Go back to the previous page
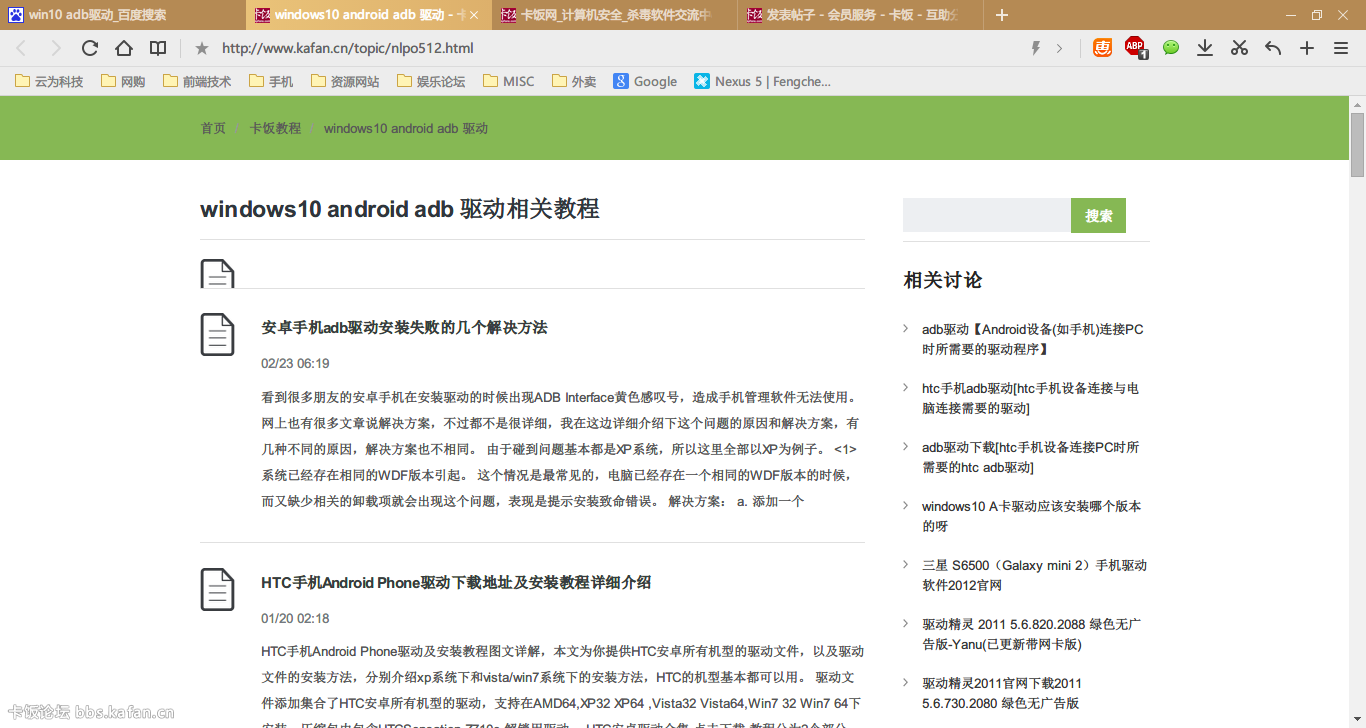The width and height of the screenshot is (1366, 728). coord(21,48)
